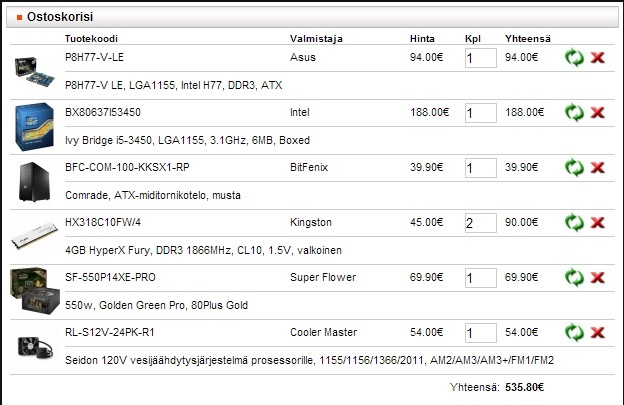Viewport: 624px width, 405px height.
Task: Refresh the BitFenix Comrade case row
Action: click(x=574, y=167)
